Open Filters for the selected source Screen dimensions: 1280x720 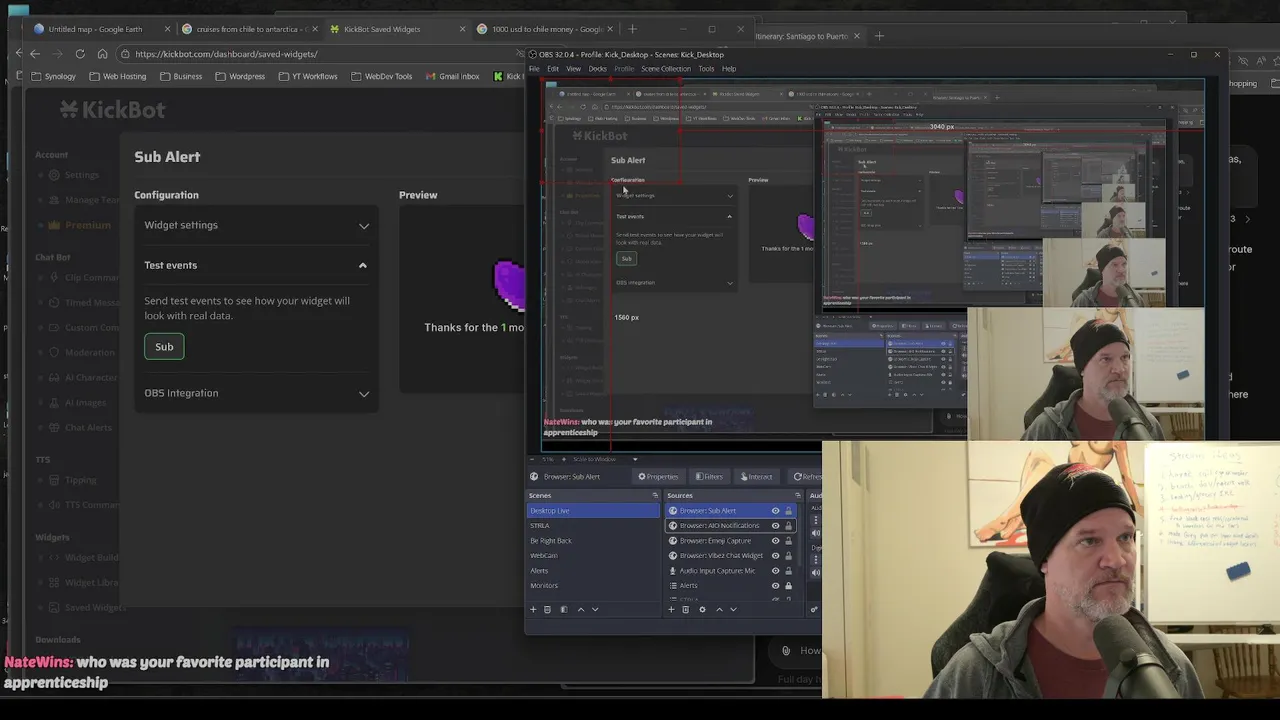pyautogui.click(x=709, y=477)
